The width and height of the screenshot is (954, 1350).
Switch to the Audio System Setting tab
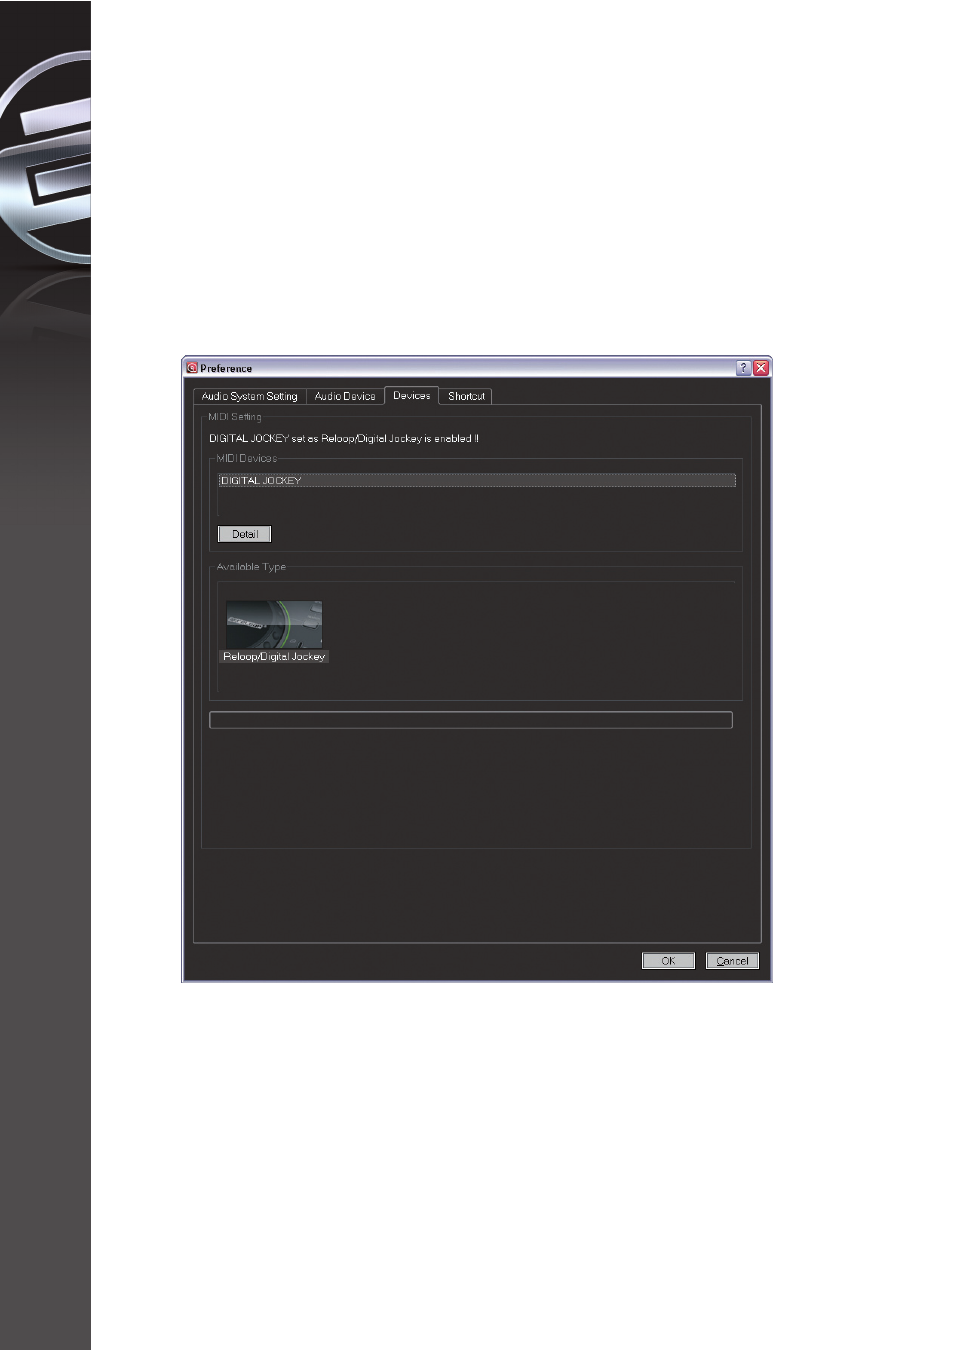250,396
